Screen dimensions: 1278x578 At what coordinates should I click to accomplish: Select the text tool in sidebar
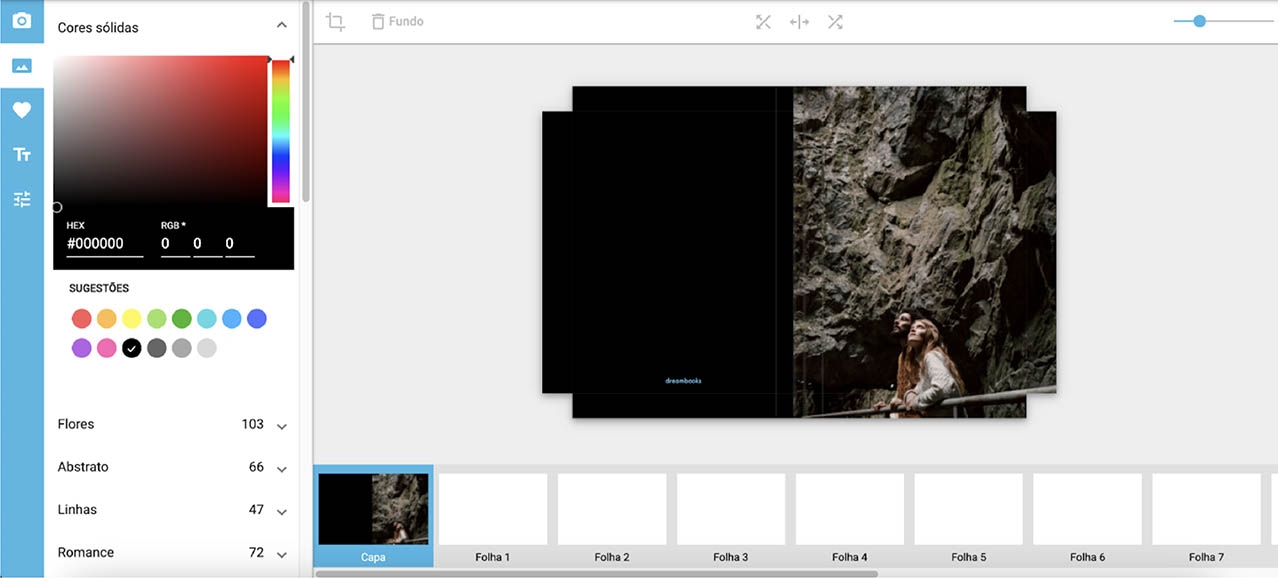point(22,154)
